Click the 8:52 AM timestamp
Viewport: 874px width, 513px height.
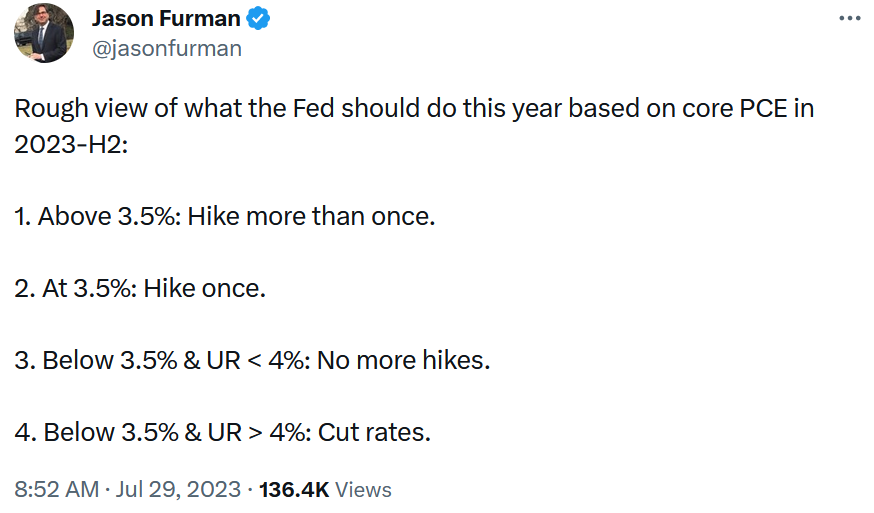pos(56,489)
